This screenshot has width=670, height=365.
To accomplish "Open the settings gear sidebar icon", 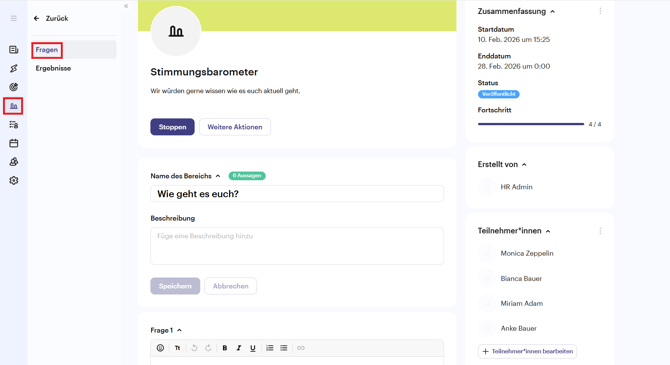I will click(14, 181).
